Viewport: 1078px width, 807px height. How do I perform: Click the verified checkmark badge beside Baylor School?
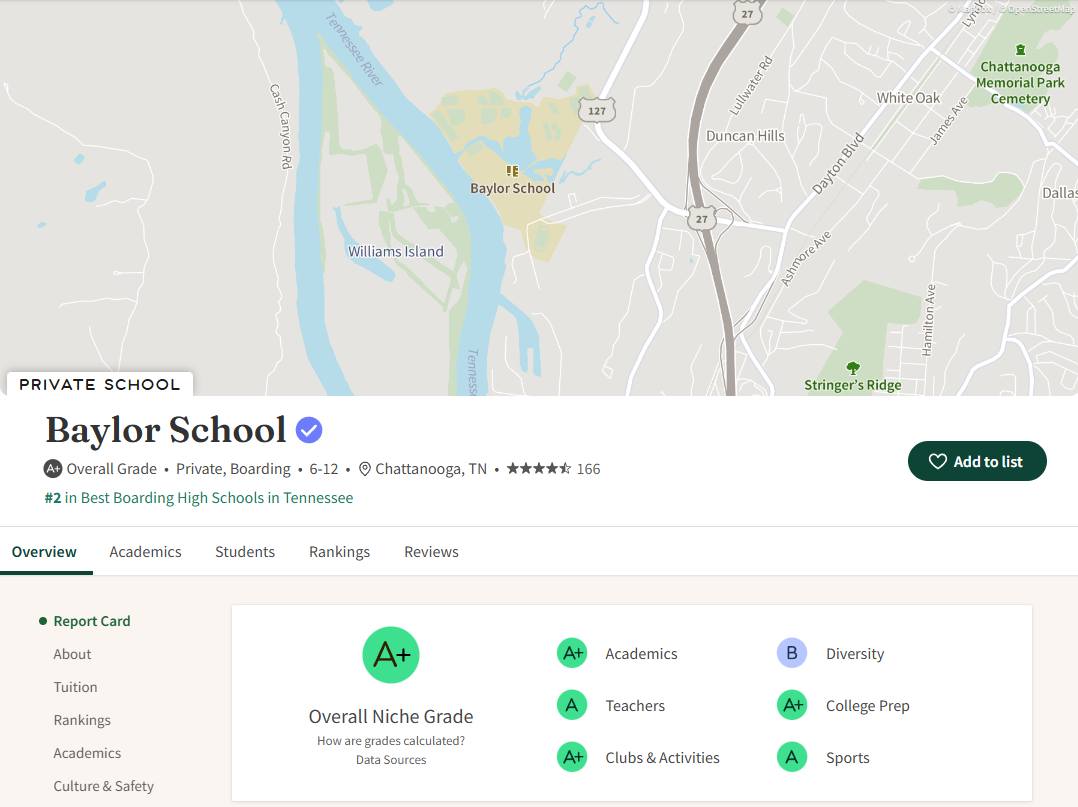pos(309,430)
